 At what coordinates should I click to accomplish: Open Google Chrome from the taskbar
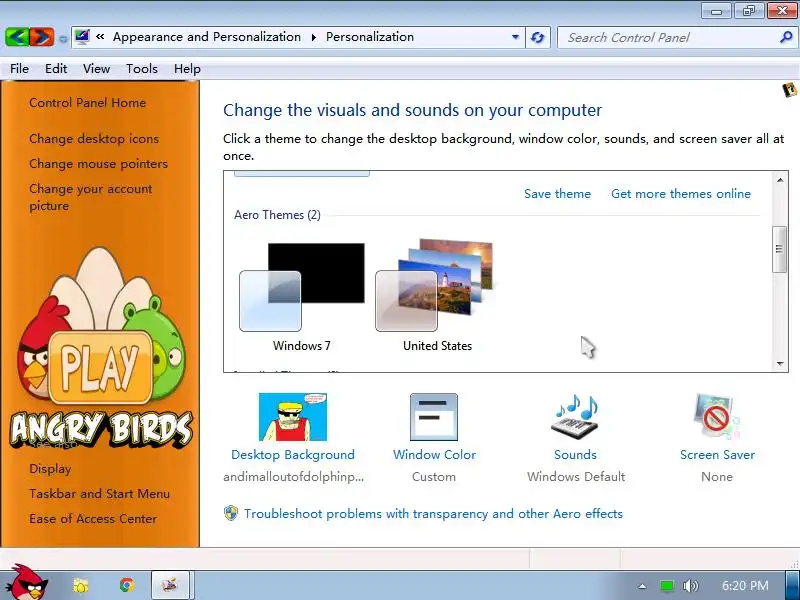pyautogui.click(x=127, y=585)
